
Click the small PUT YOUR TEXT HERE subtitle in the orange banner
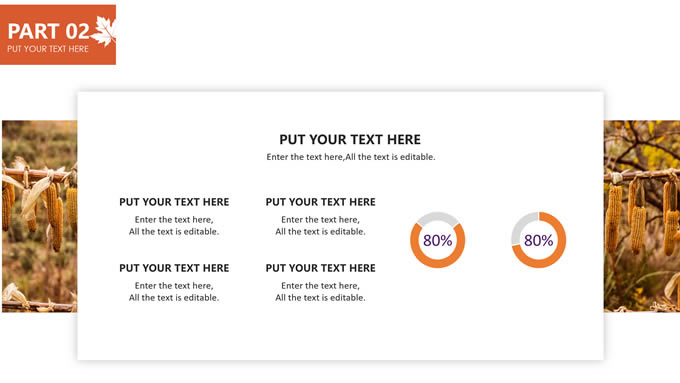48,49
